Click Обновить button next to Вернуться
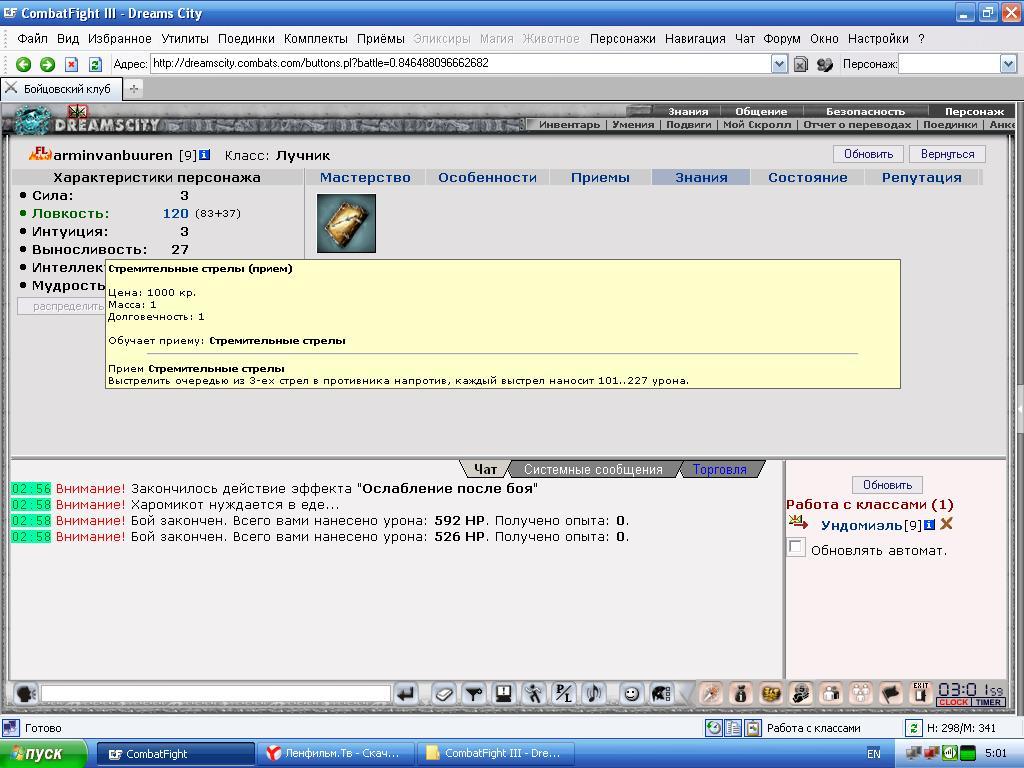 click(x=868, y=154)
